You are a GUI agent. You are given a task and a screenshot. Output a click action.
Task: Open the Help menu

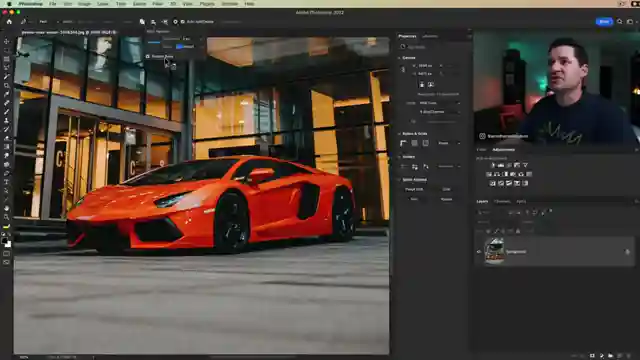pos(249,4)
